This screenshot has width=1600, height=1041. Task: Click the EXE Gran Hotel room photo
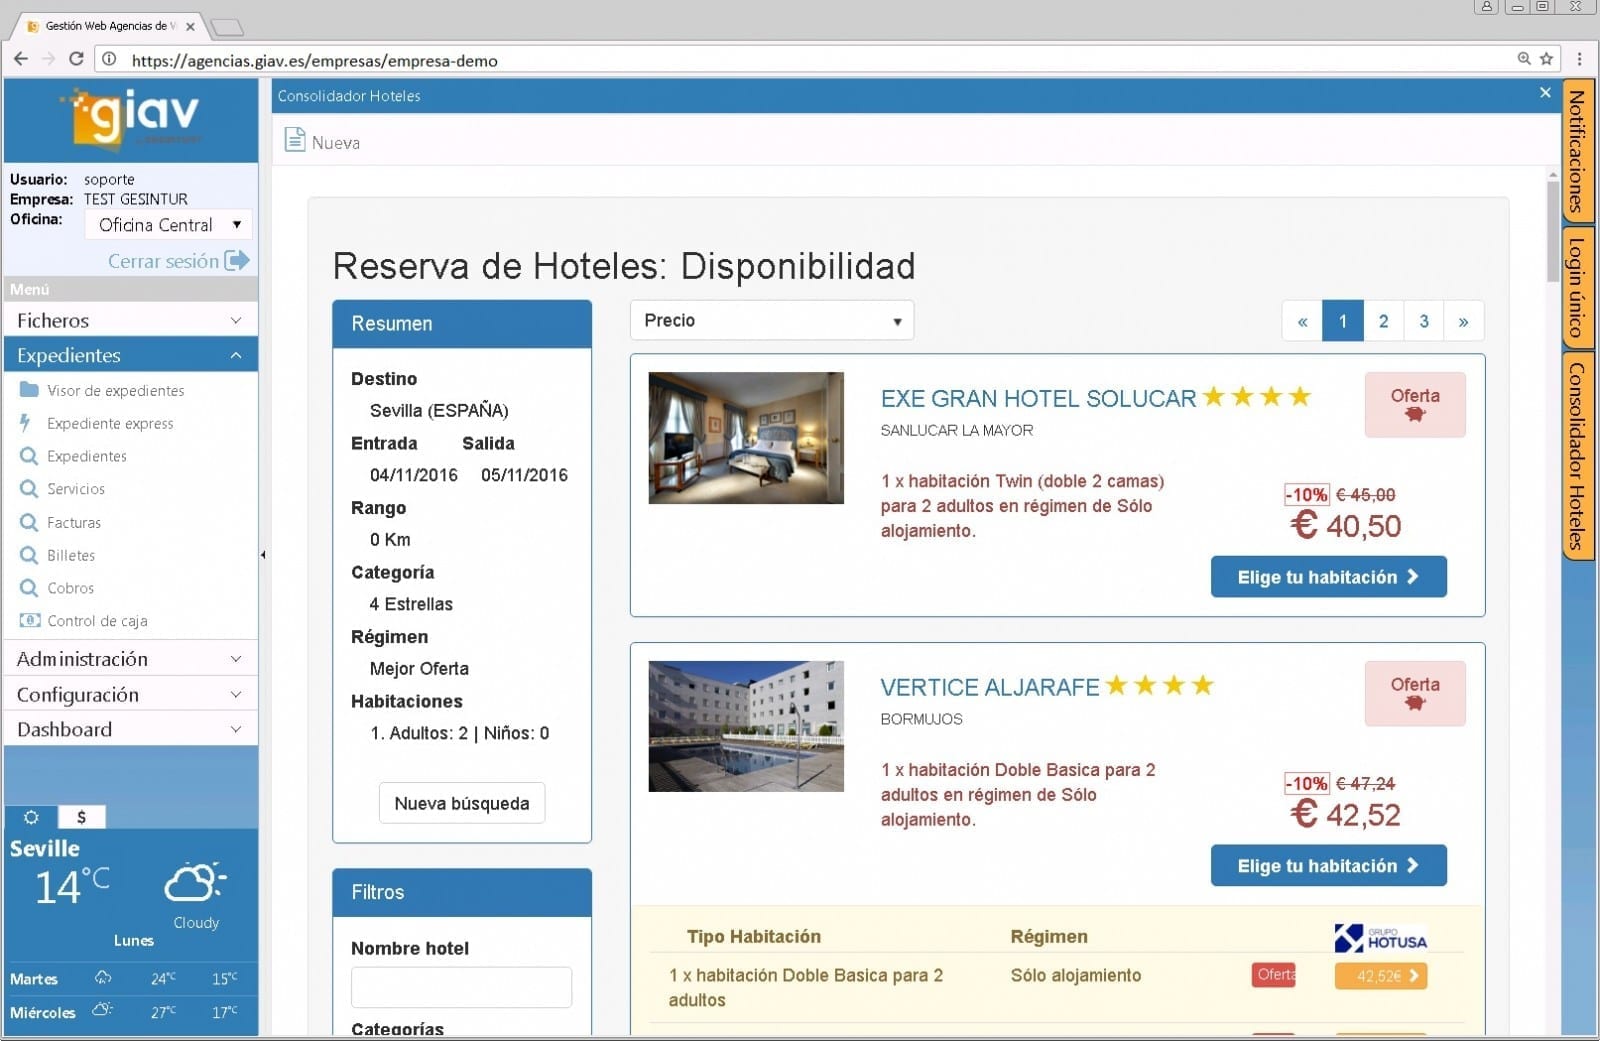pyautogui.click(x=746, y=438)
